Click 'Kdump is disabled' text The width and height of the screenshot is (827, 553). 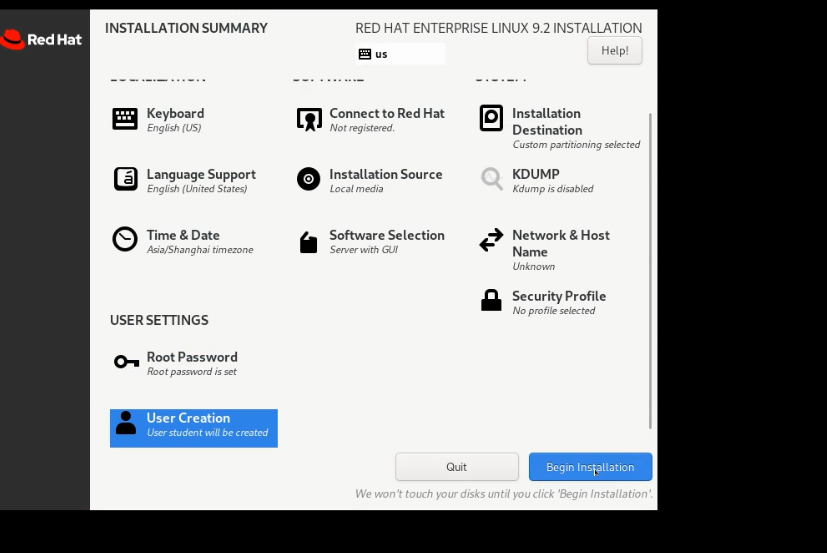(553, 189)
